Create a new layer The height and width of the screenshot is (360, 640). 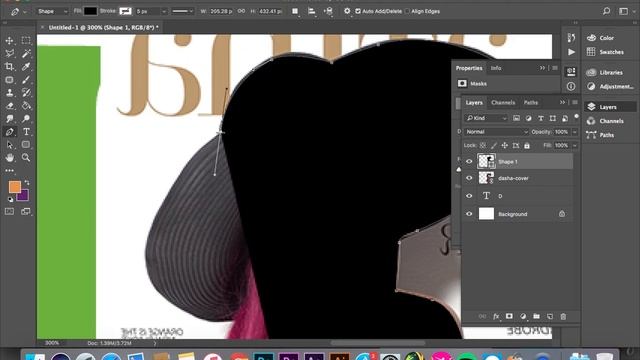[550, 316]
